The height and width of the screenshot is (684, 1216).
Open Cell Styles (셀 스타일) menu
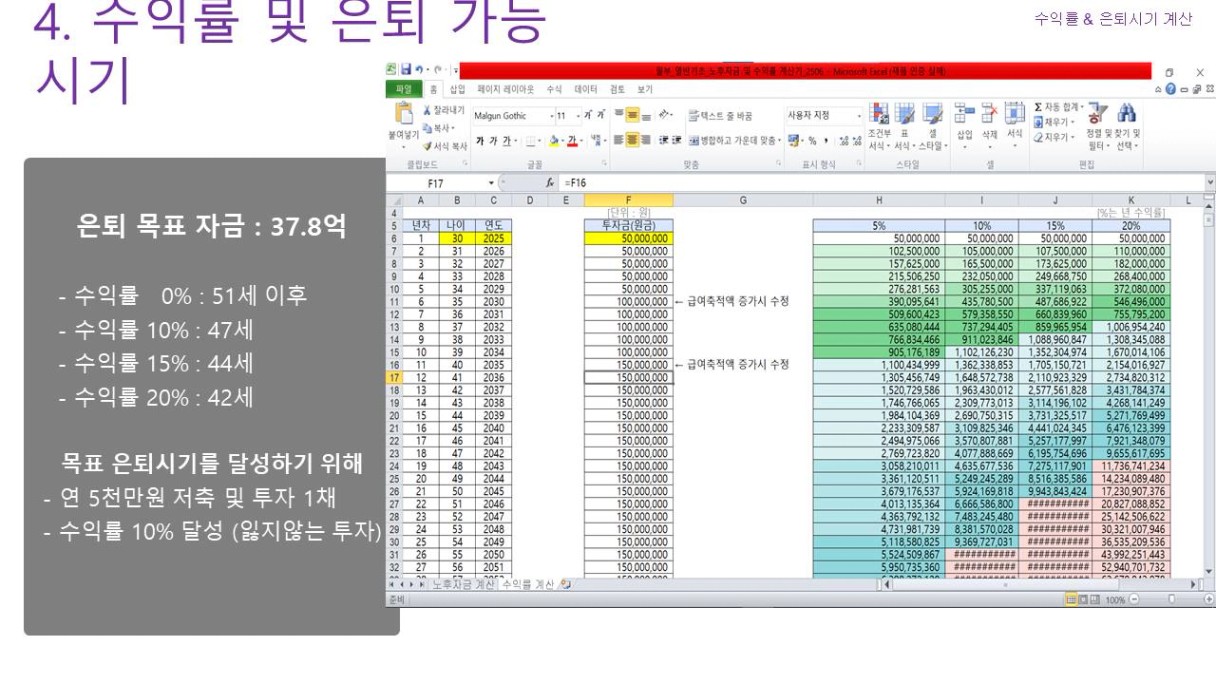click(932, 125)
